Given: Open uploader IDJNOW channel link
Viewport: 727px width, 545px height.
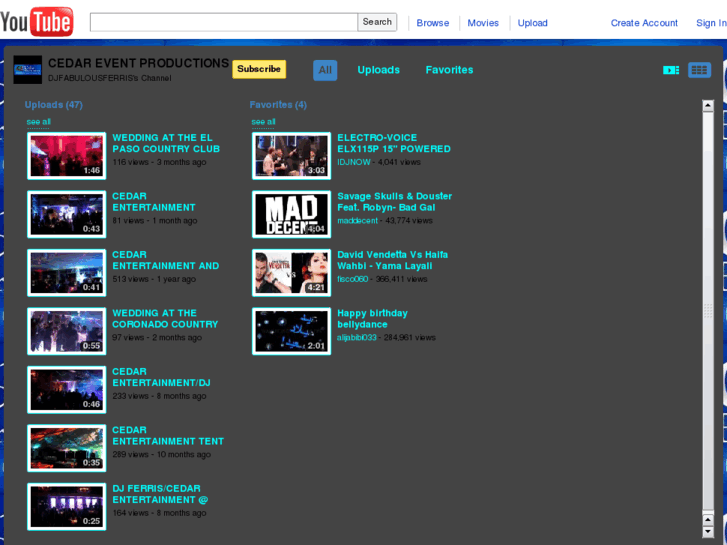Looking at the screenshot, I should coord(354,162).
